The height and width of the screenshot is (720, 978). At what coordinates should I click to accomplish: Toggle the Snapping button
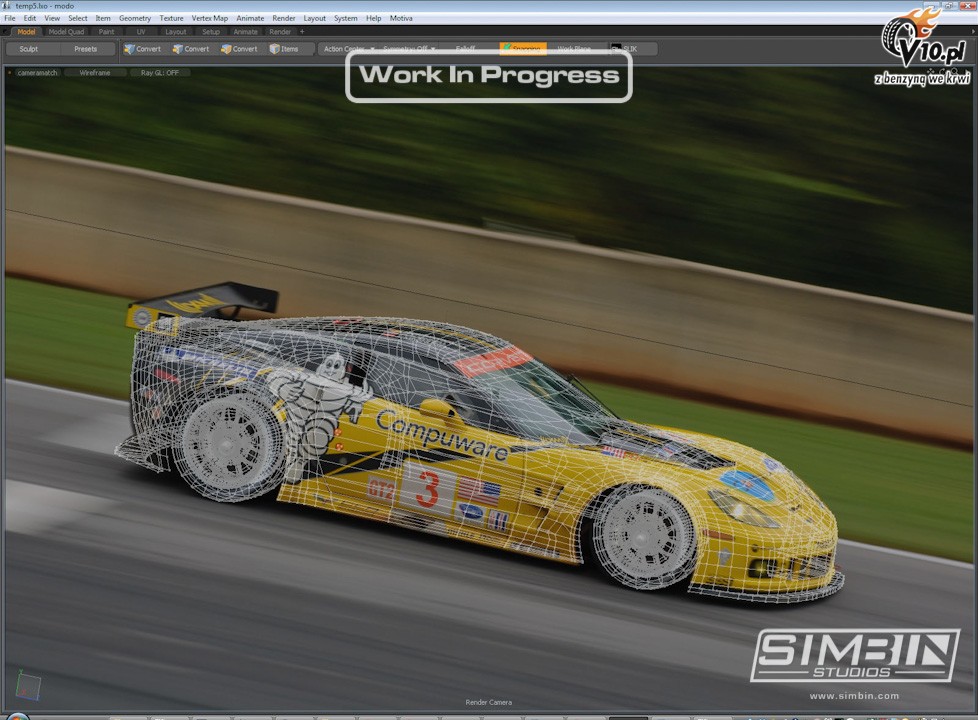click(x=523, y=48)
